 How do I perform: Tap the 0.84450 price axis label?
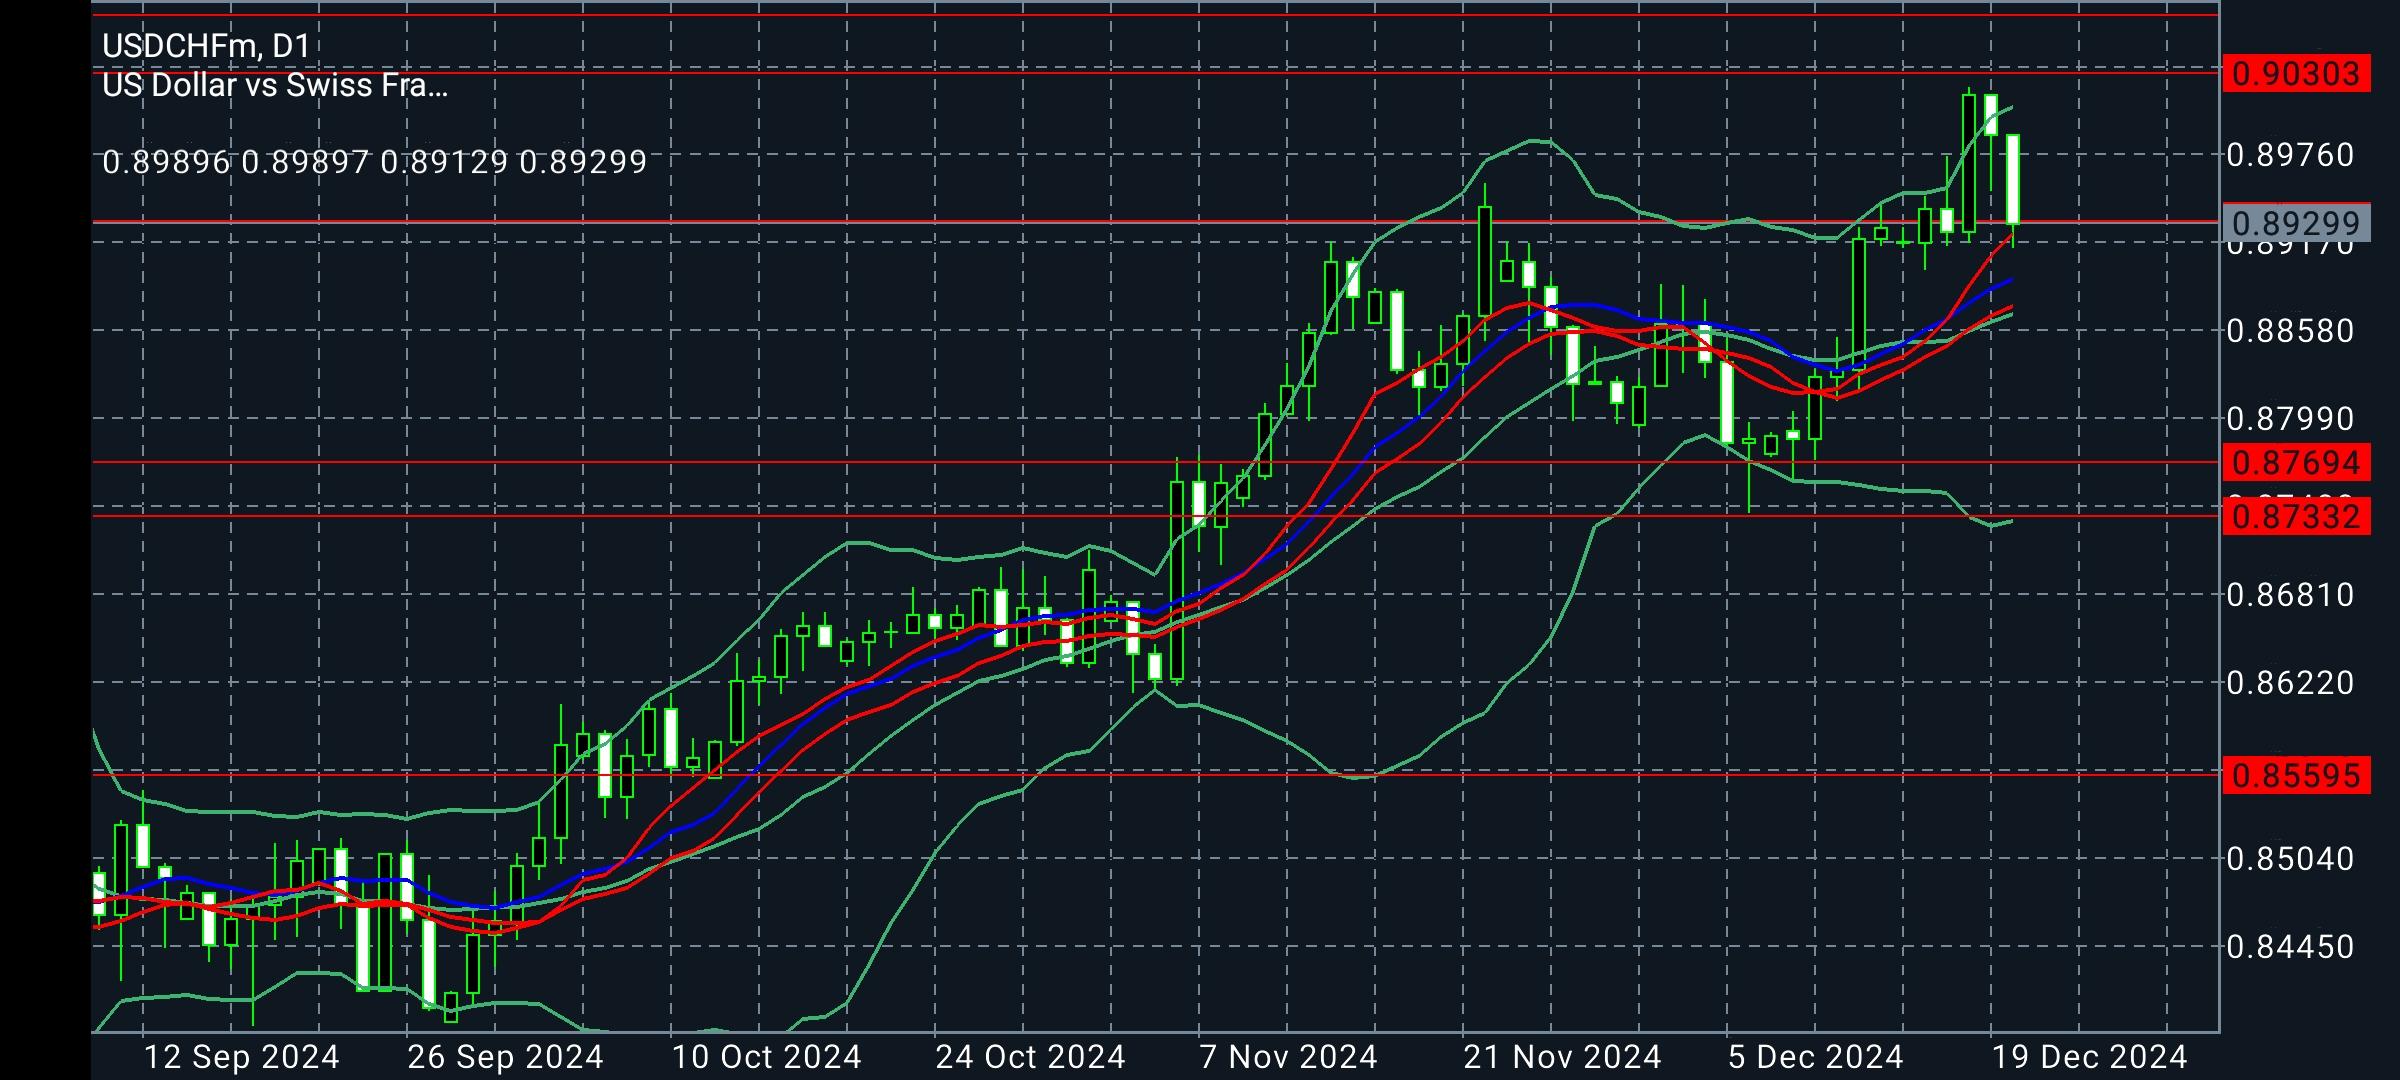(x=2290, y=947)
